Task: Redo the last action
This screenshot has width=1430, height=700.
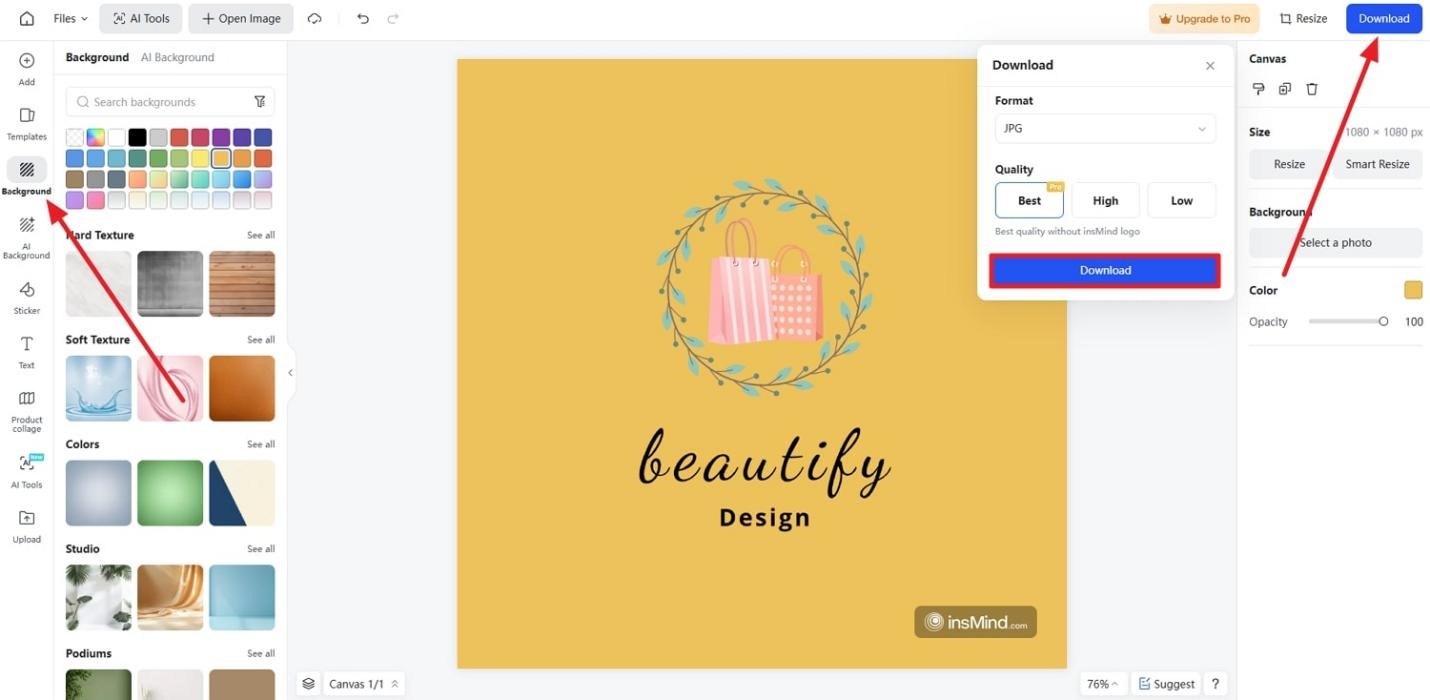Action: coord(393,18)
